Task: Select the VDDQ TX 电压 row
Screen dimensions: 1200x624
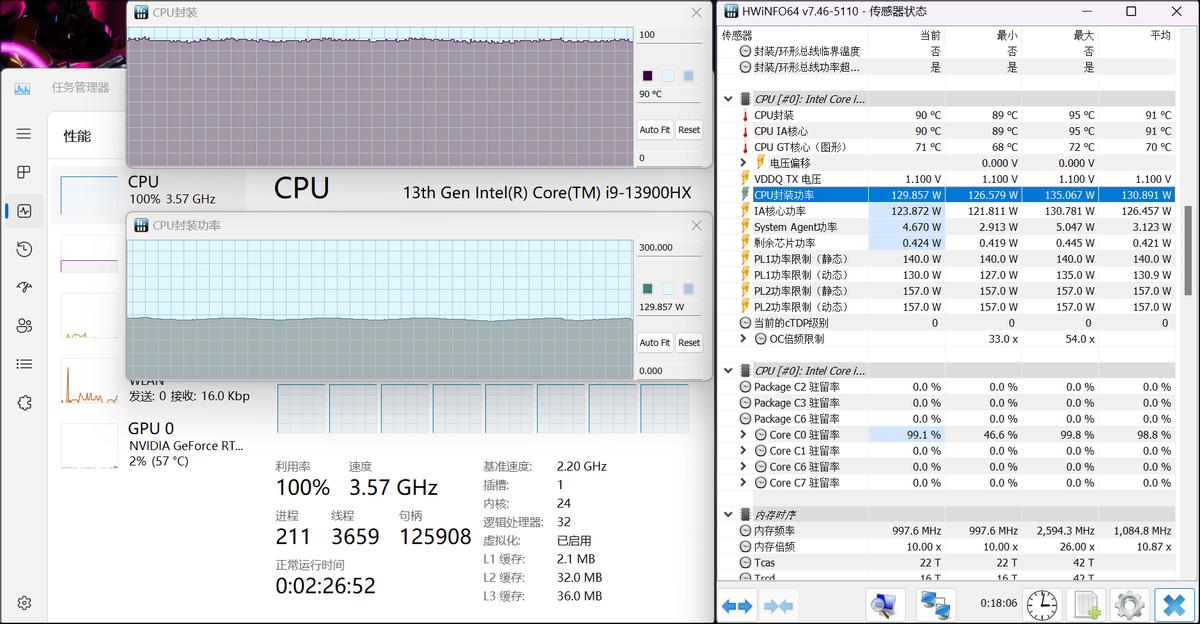Action: (x=947, y=179)
